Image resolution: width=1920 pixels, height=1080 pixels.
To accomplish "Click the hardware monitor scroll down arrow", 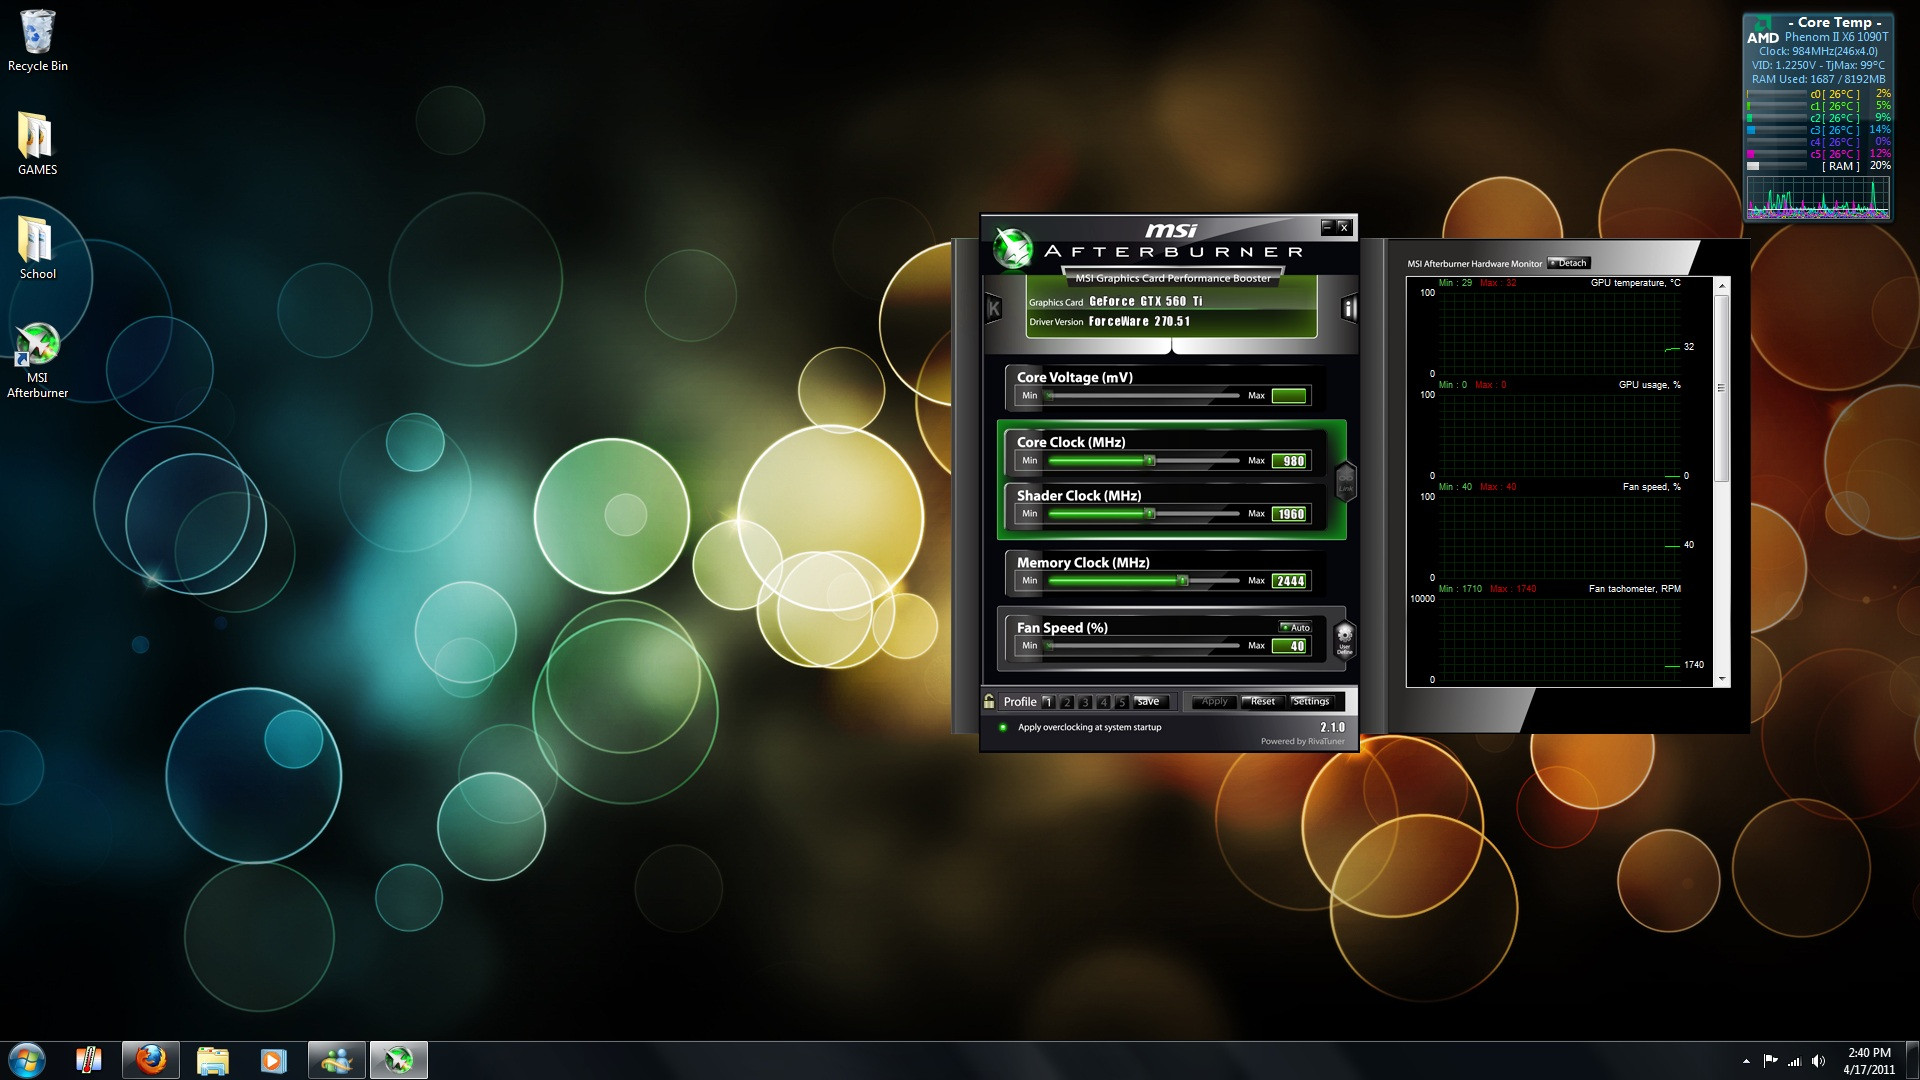I will click(1722, 679).
